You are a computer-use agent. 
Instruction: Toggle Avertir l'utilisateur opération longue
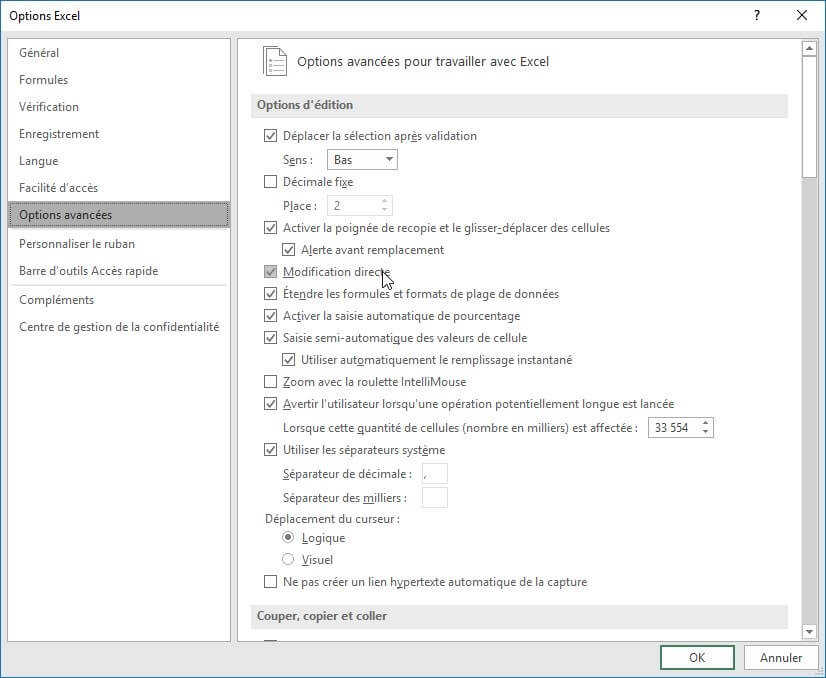(x=270, y=404)
